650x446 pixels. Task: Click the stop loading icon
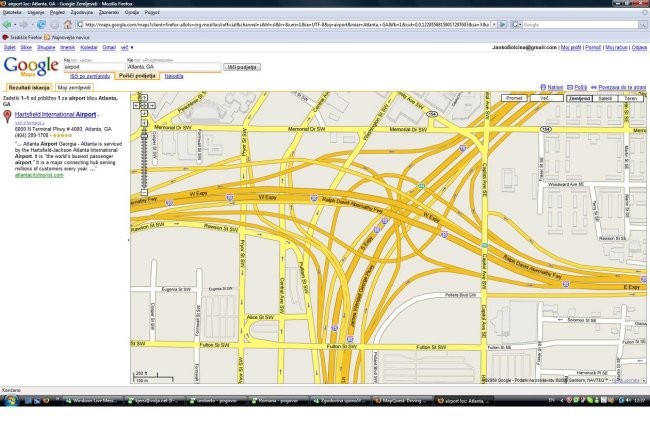54,25
